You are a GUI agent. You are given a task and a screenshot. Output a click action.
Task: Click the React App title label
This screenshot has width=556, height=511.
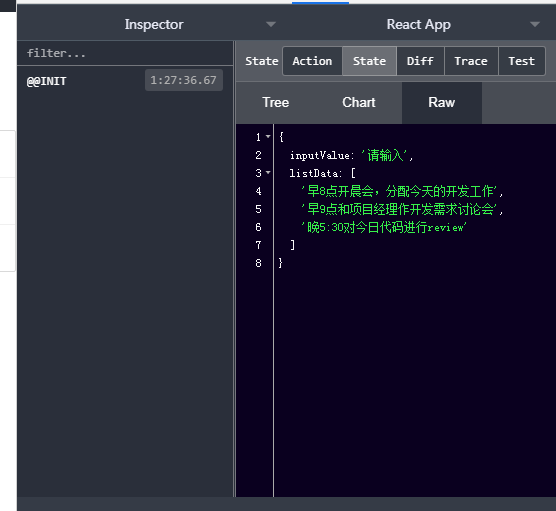pyautogui.click(x=418, y=24)
